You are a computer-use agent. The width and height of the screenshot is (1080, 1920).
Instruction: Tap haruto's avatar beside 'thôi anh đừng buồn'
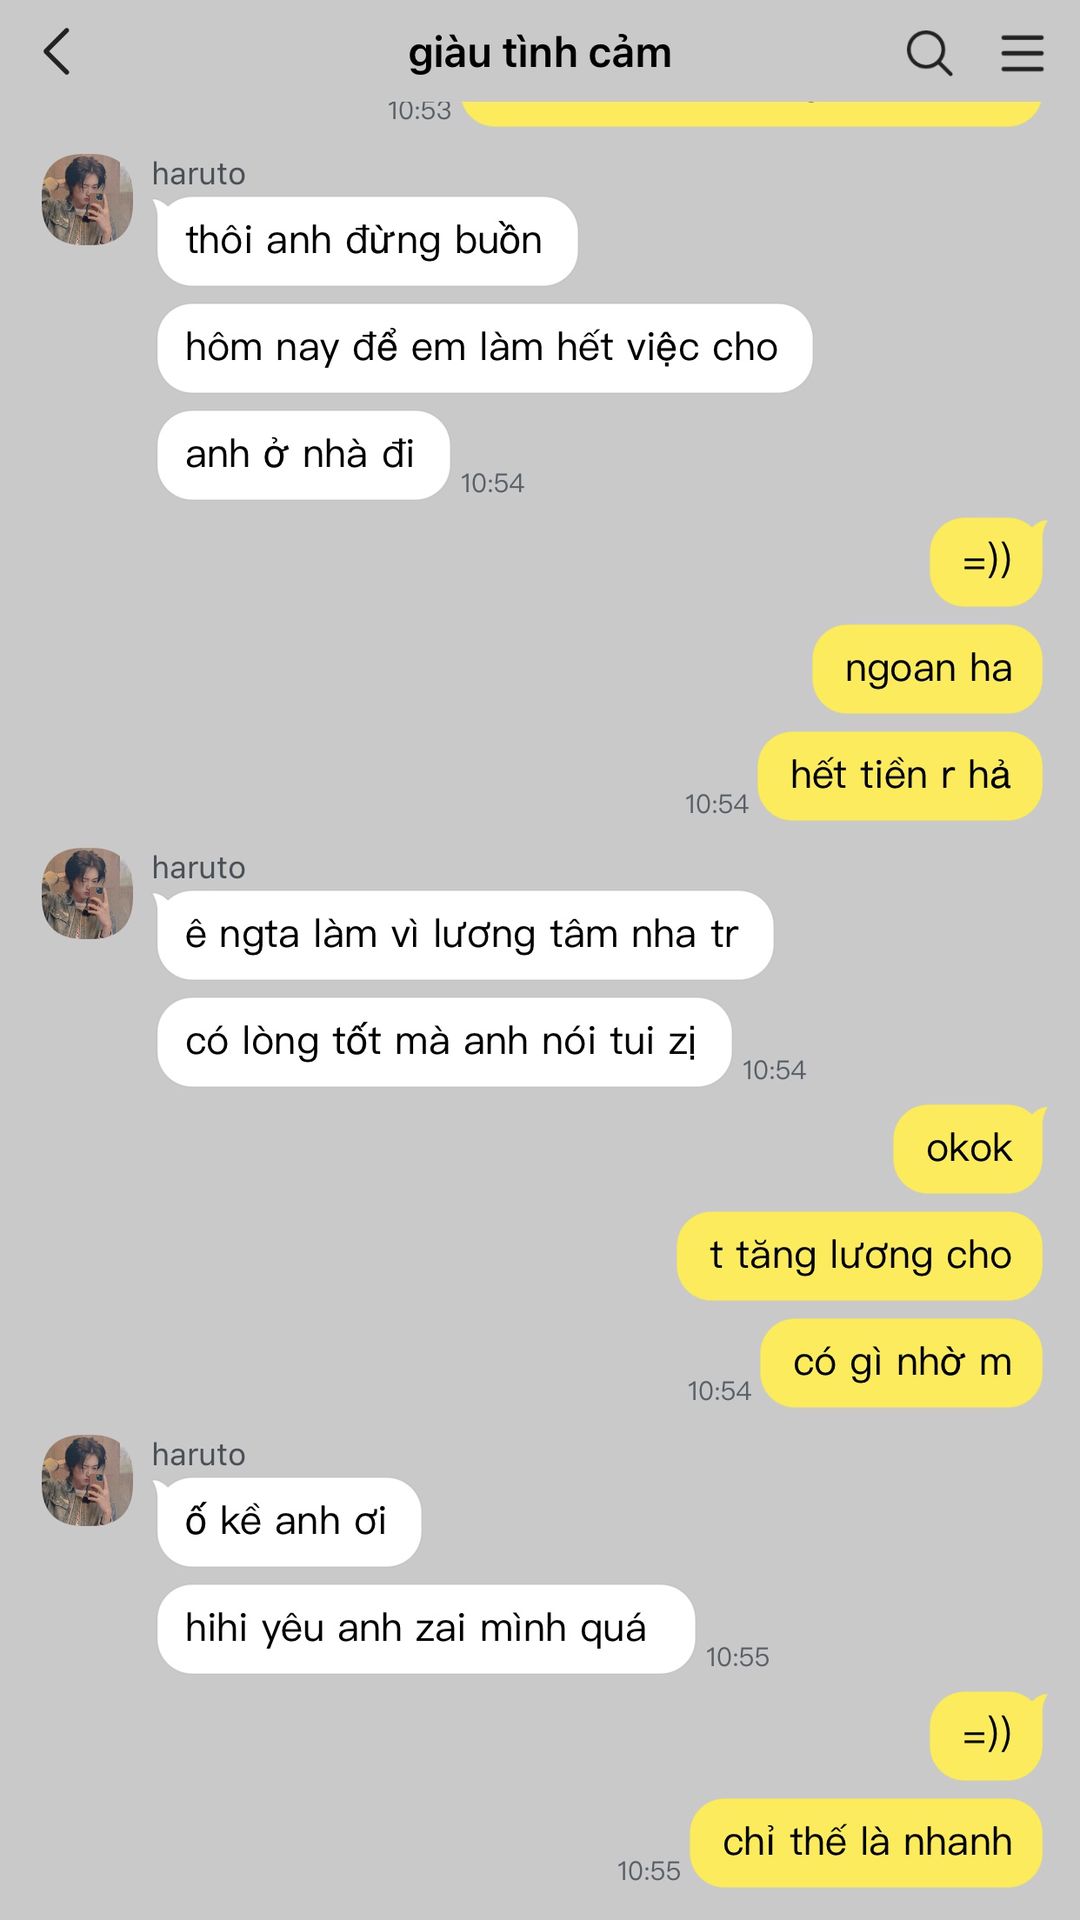pyautogui.click(x=87, y=199)
